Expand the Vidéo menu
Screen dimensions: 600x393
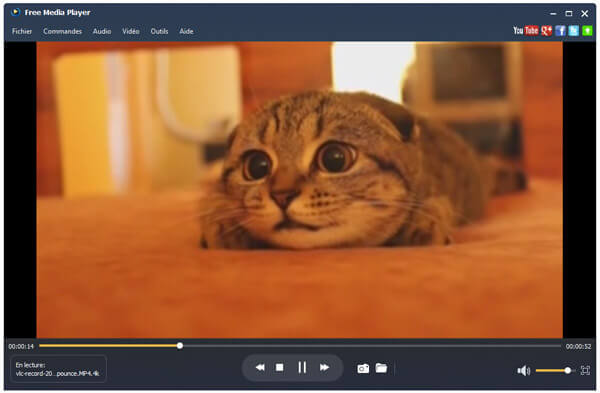pos(130,31)
